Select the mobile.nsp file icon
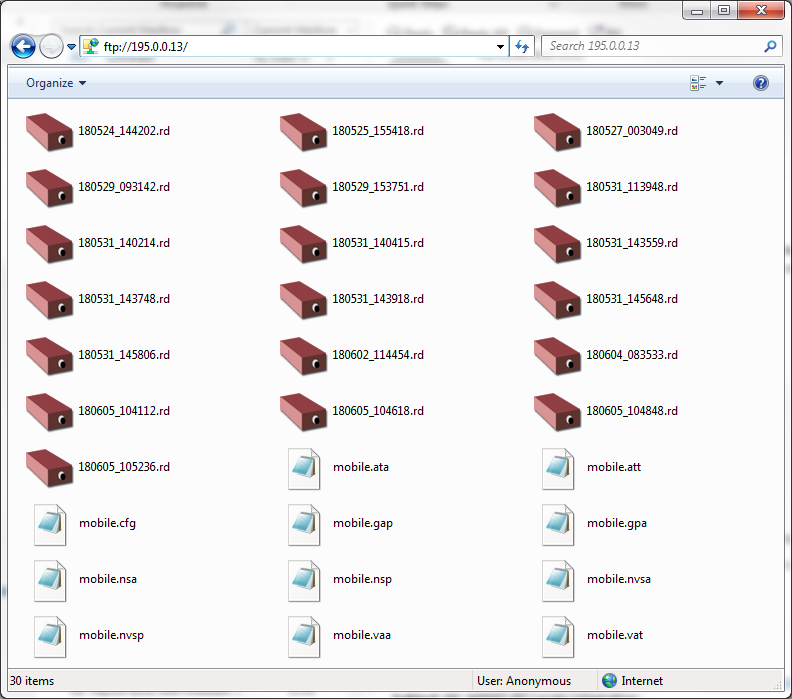The width and height of the screenshot is (792, 699). click(x=304, y=581)
